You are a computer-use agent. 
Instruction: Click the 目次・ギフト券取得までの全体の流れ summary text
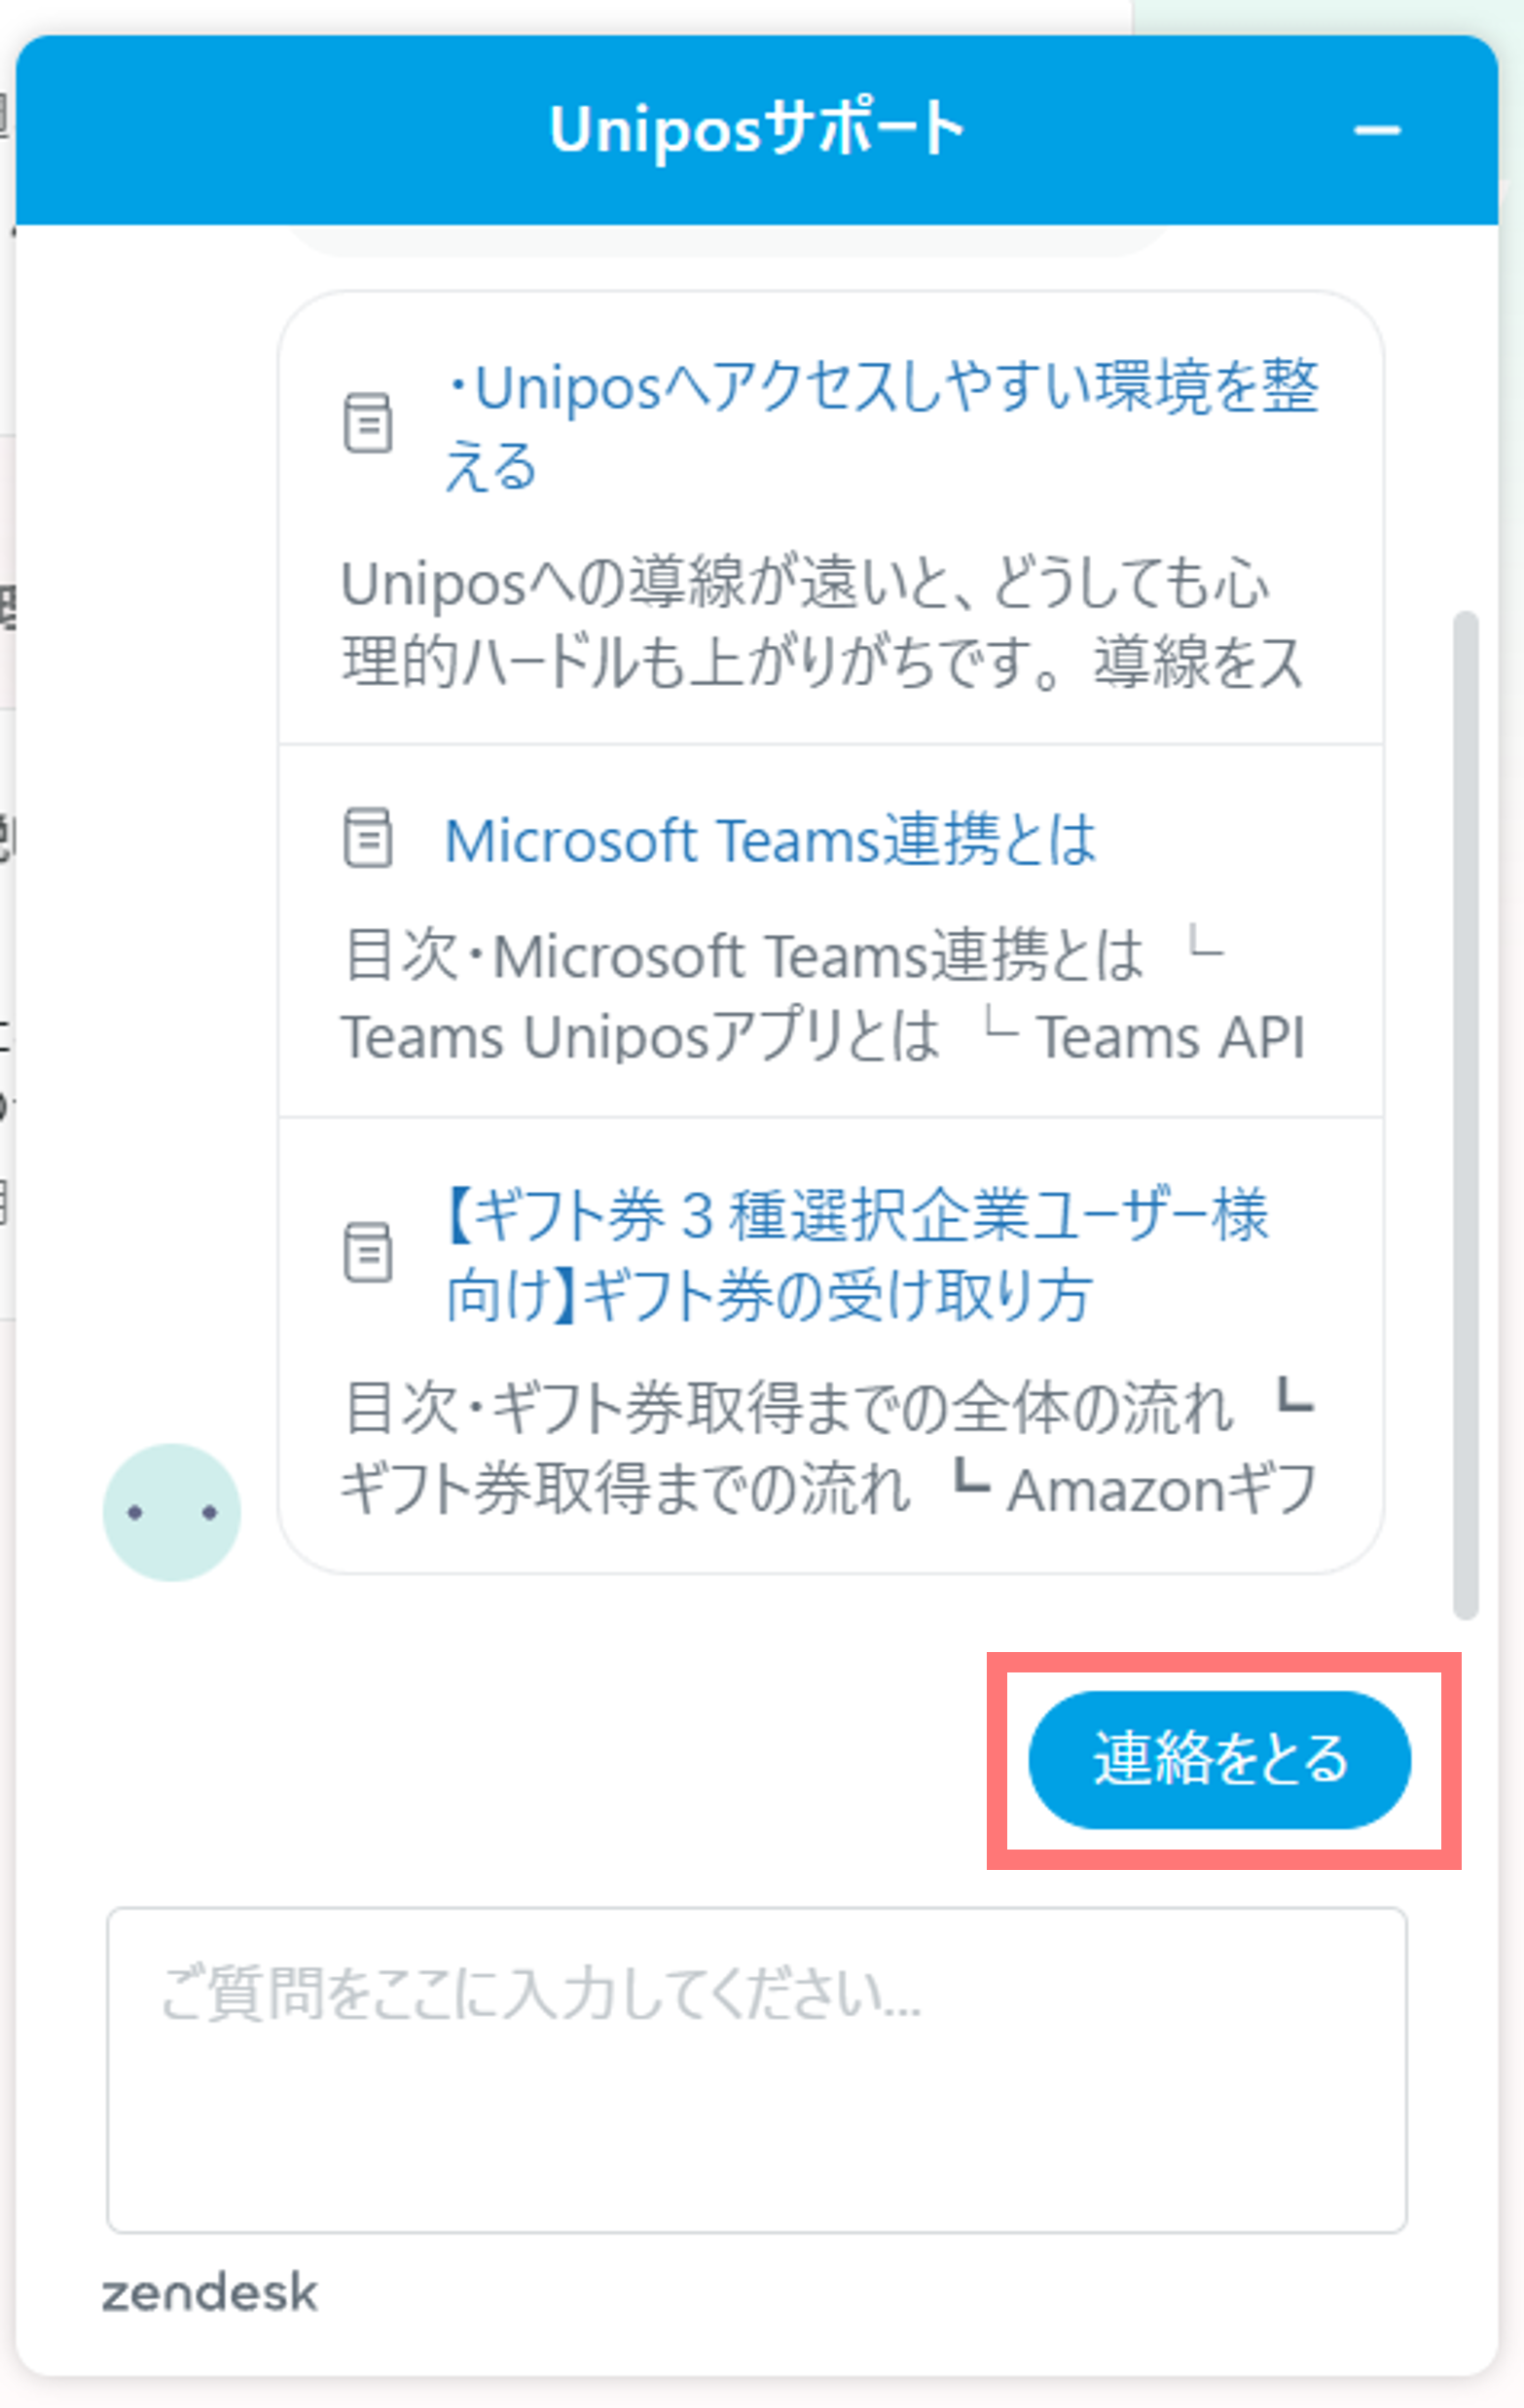click(x=789, y=1408)
